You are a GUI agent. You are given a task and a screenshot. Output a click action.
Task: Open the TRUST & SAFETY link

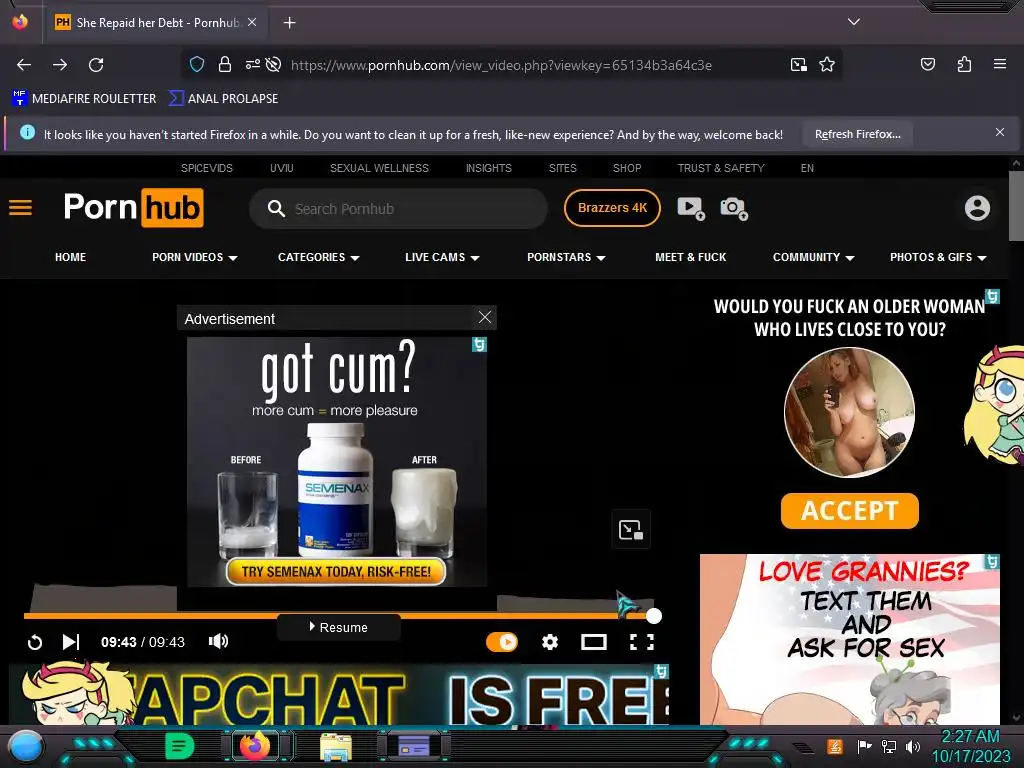(x=721, y=168)
